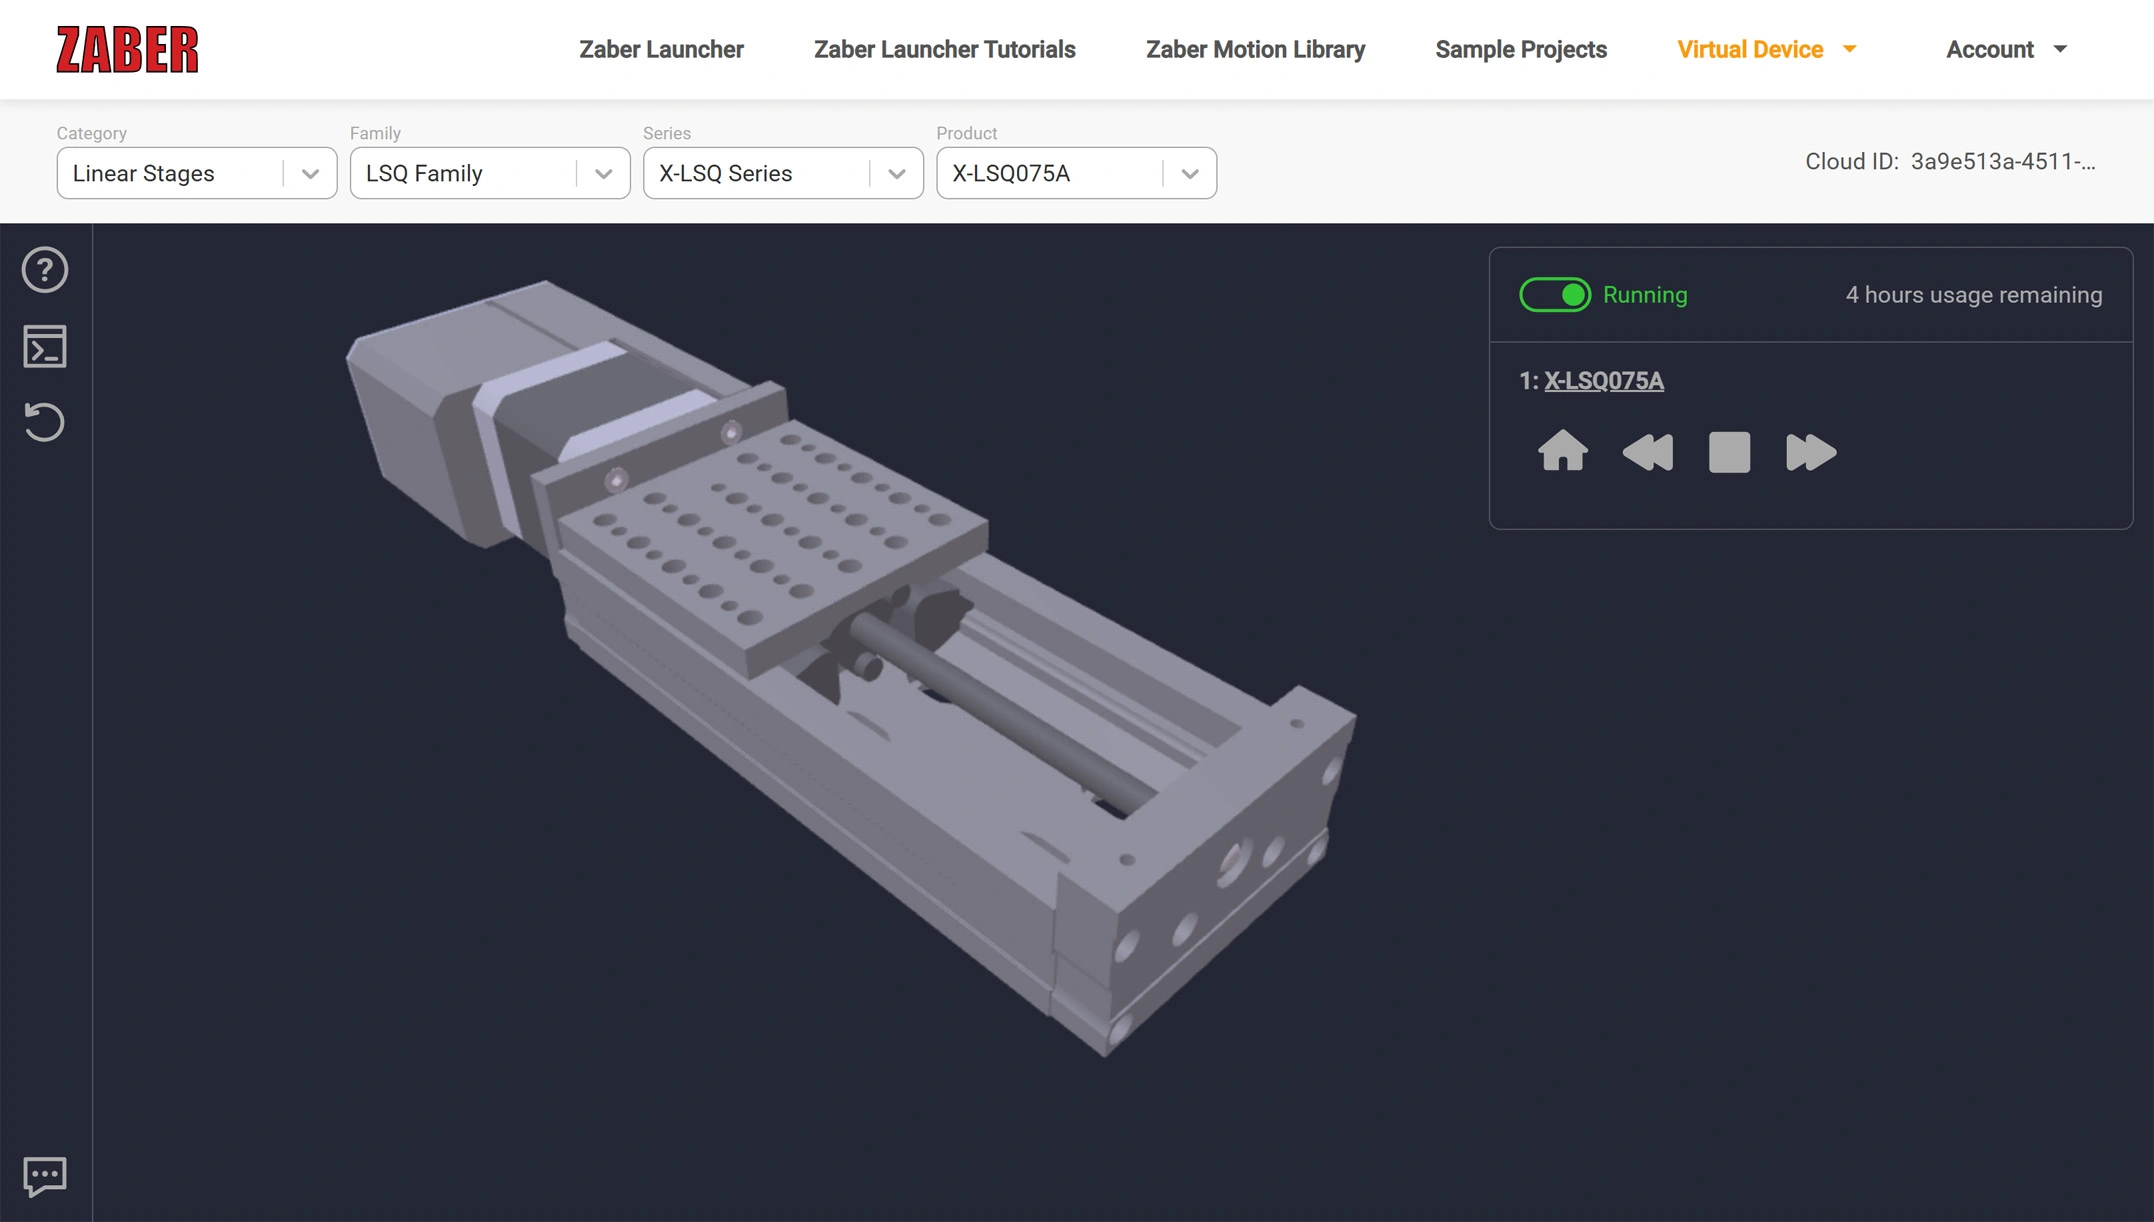Image resolution: width=2154 pixels, height=1222 pixels.
Task: Click the reset view circular arrow icon
Action: (45, 422)
